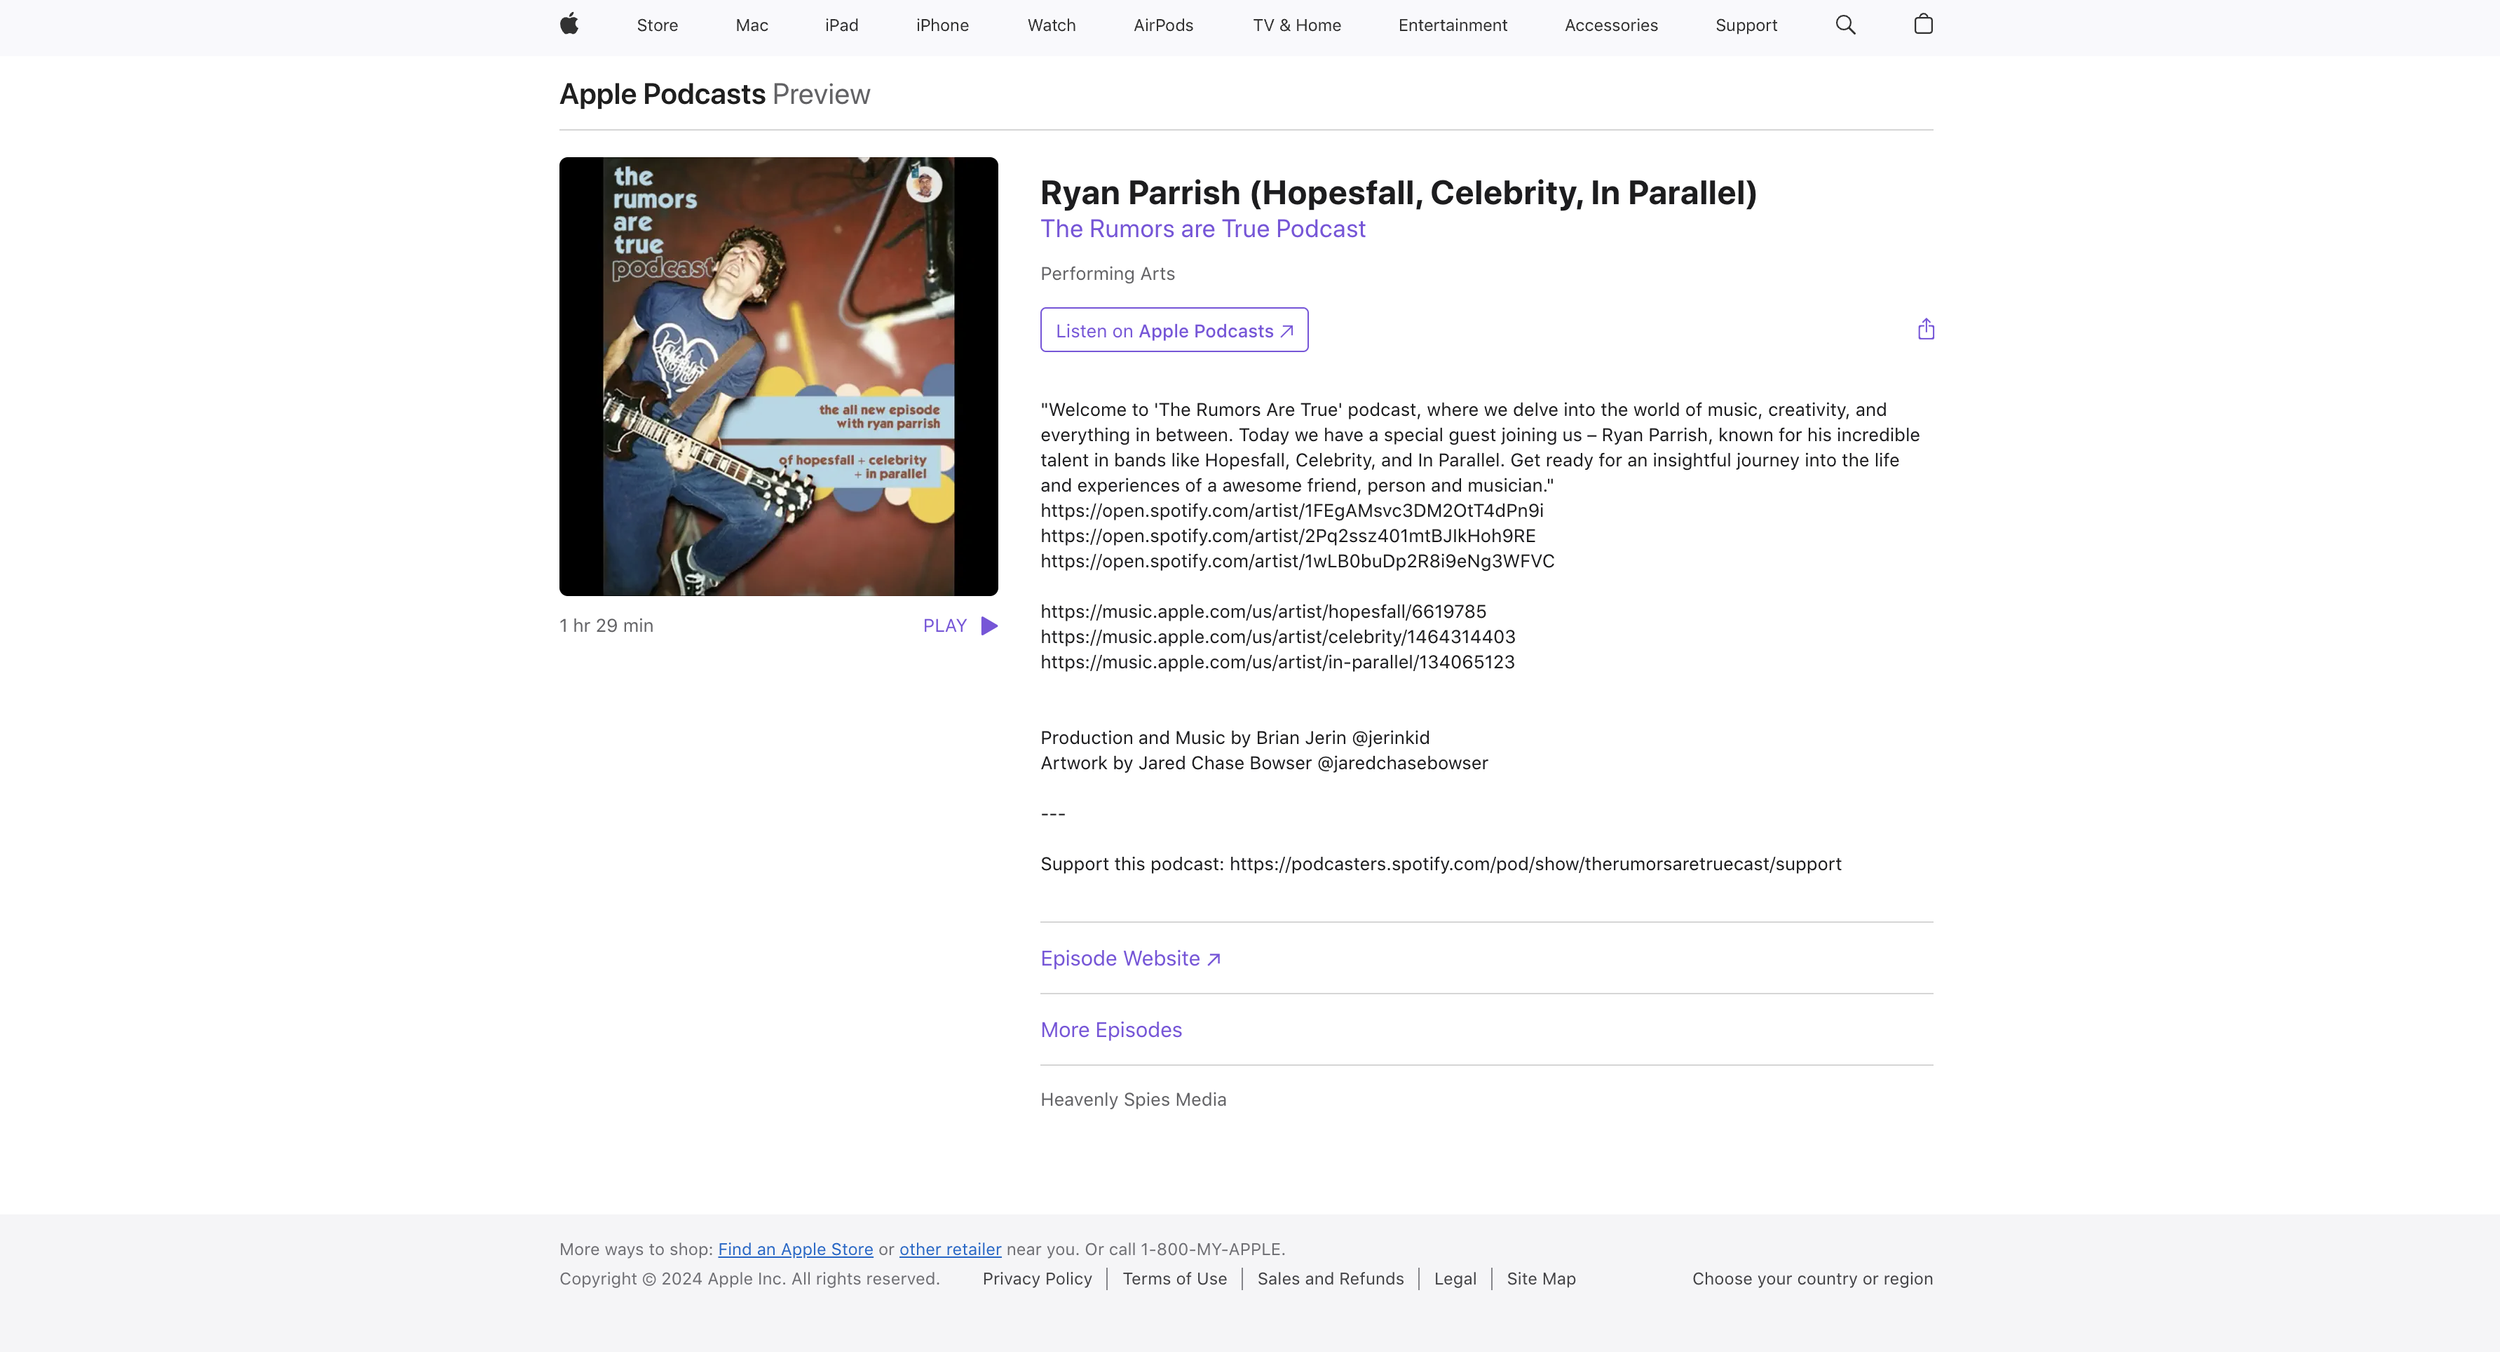The image size is (2500, 1352).
Task: Click the podcast episode artwork thumbnail
Action: 778,376
